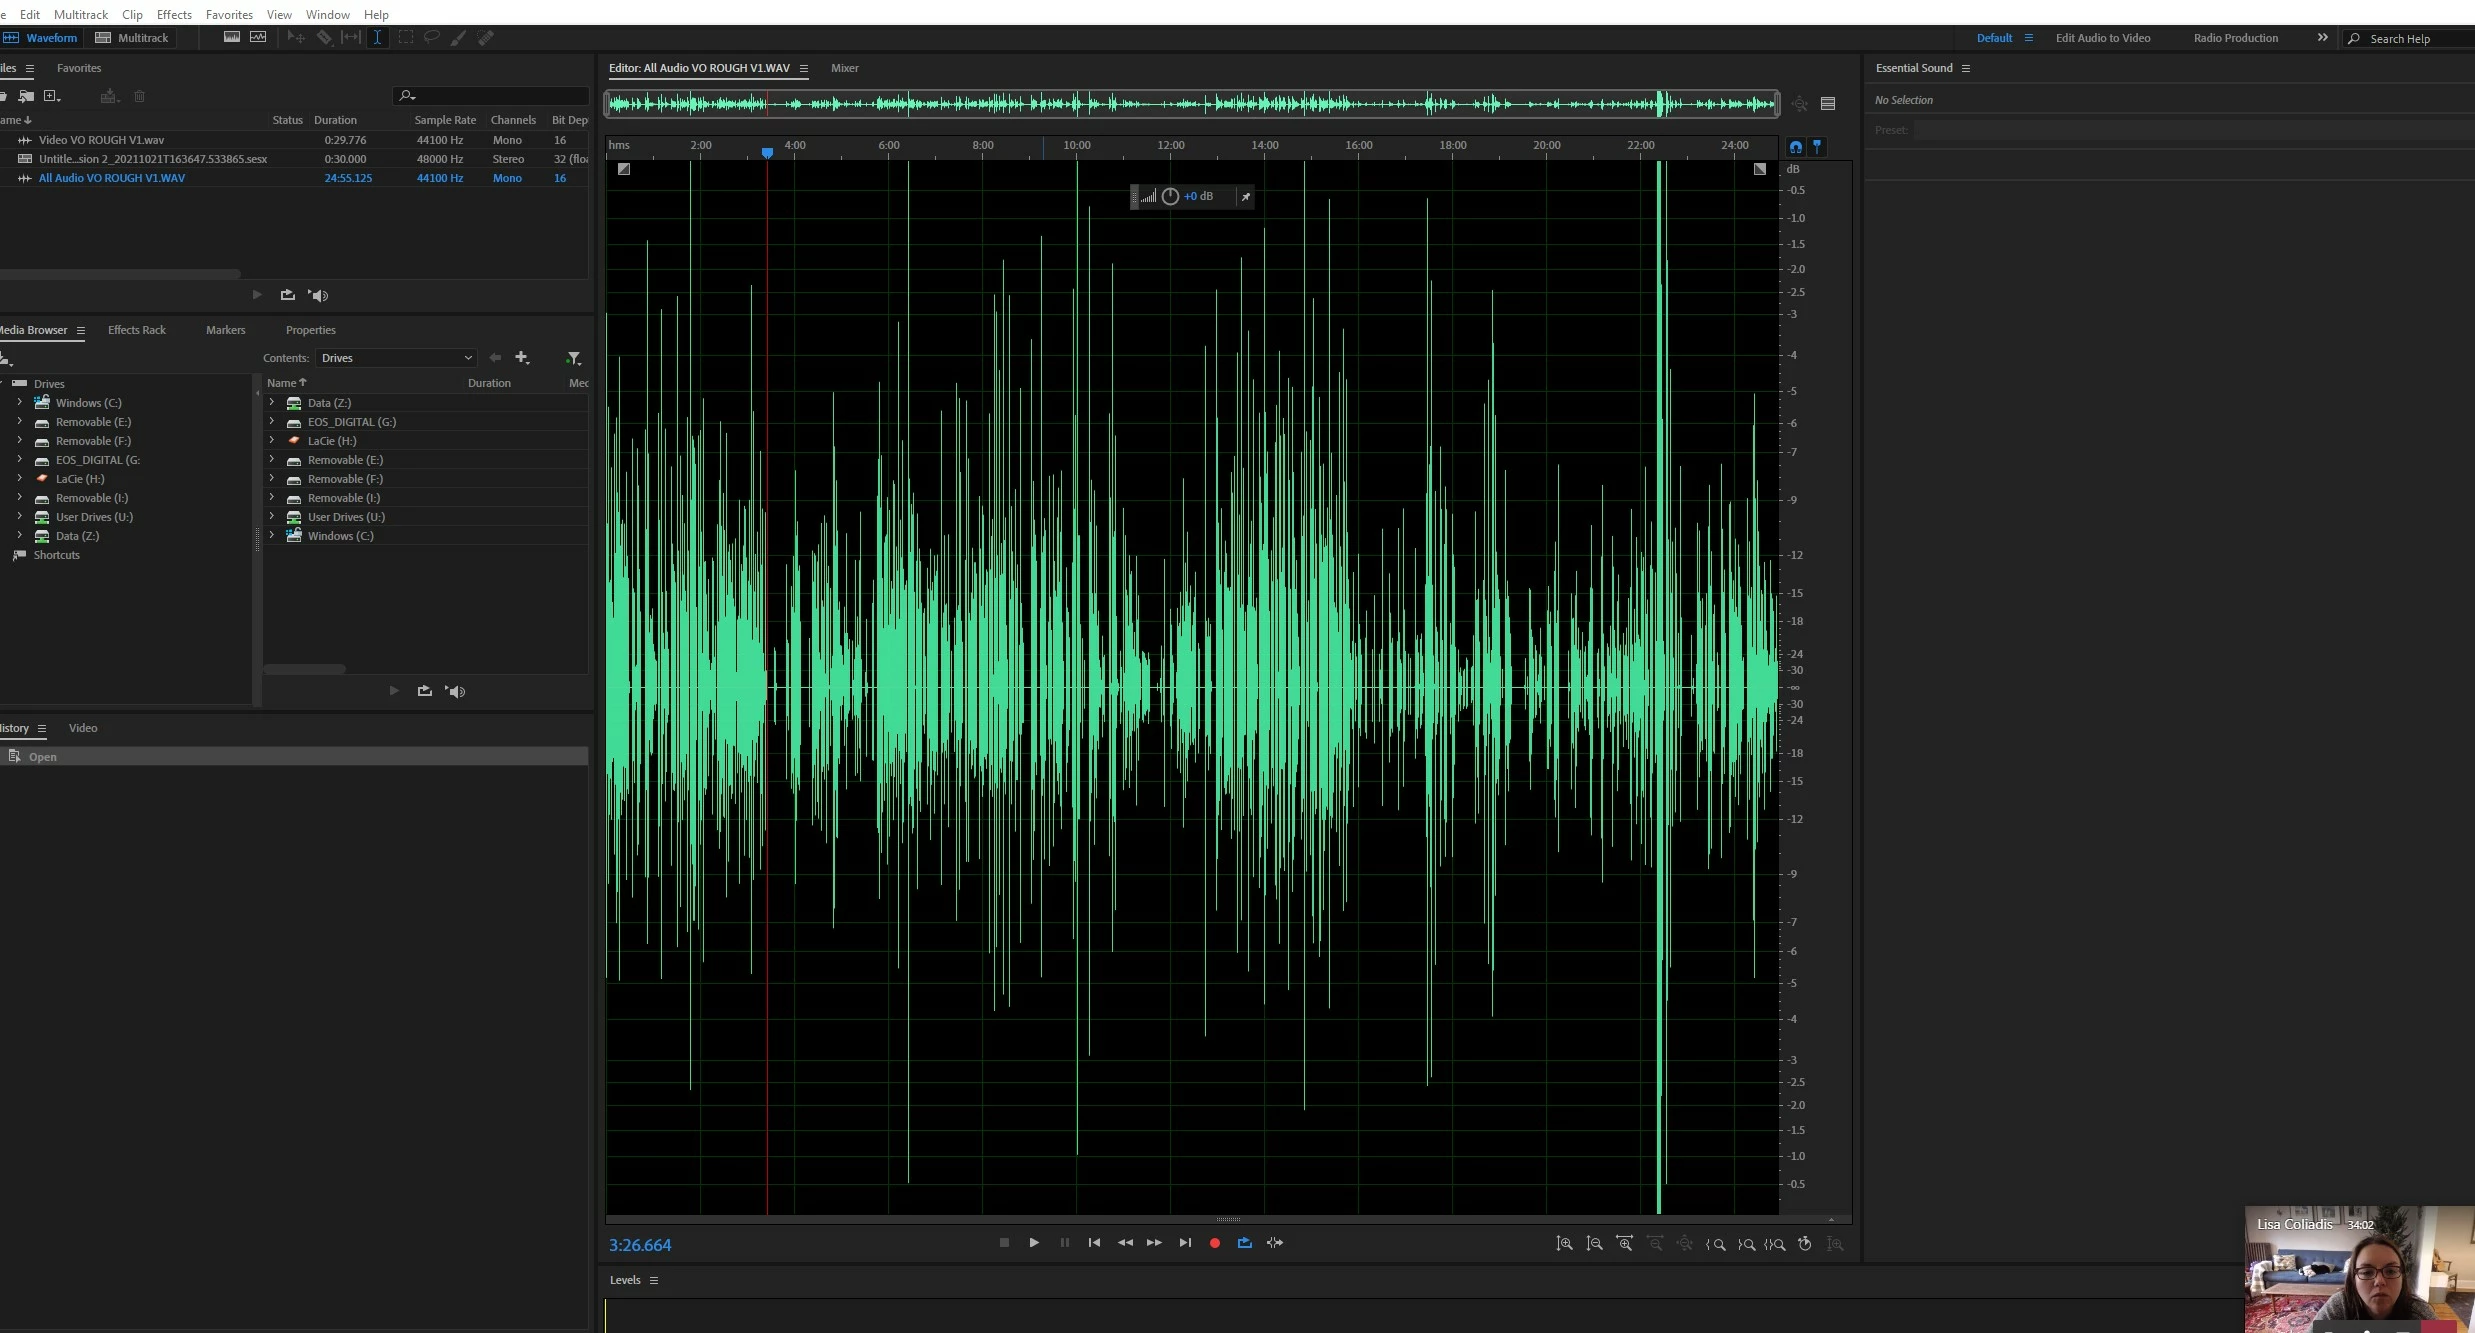Viewport: 2475px width, 1333px height.
Task: Open the Edit Audio to Video workspace
Action: pos(2102,38)
